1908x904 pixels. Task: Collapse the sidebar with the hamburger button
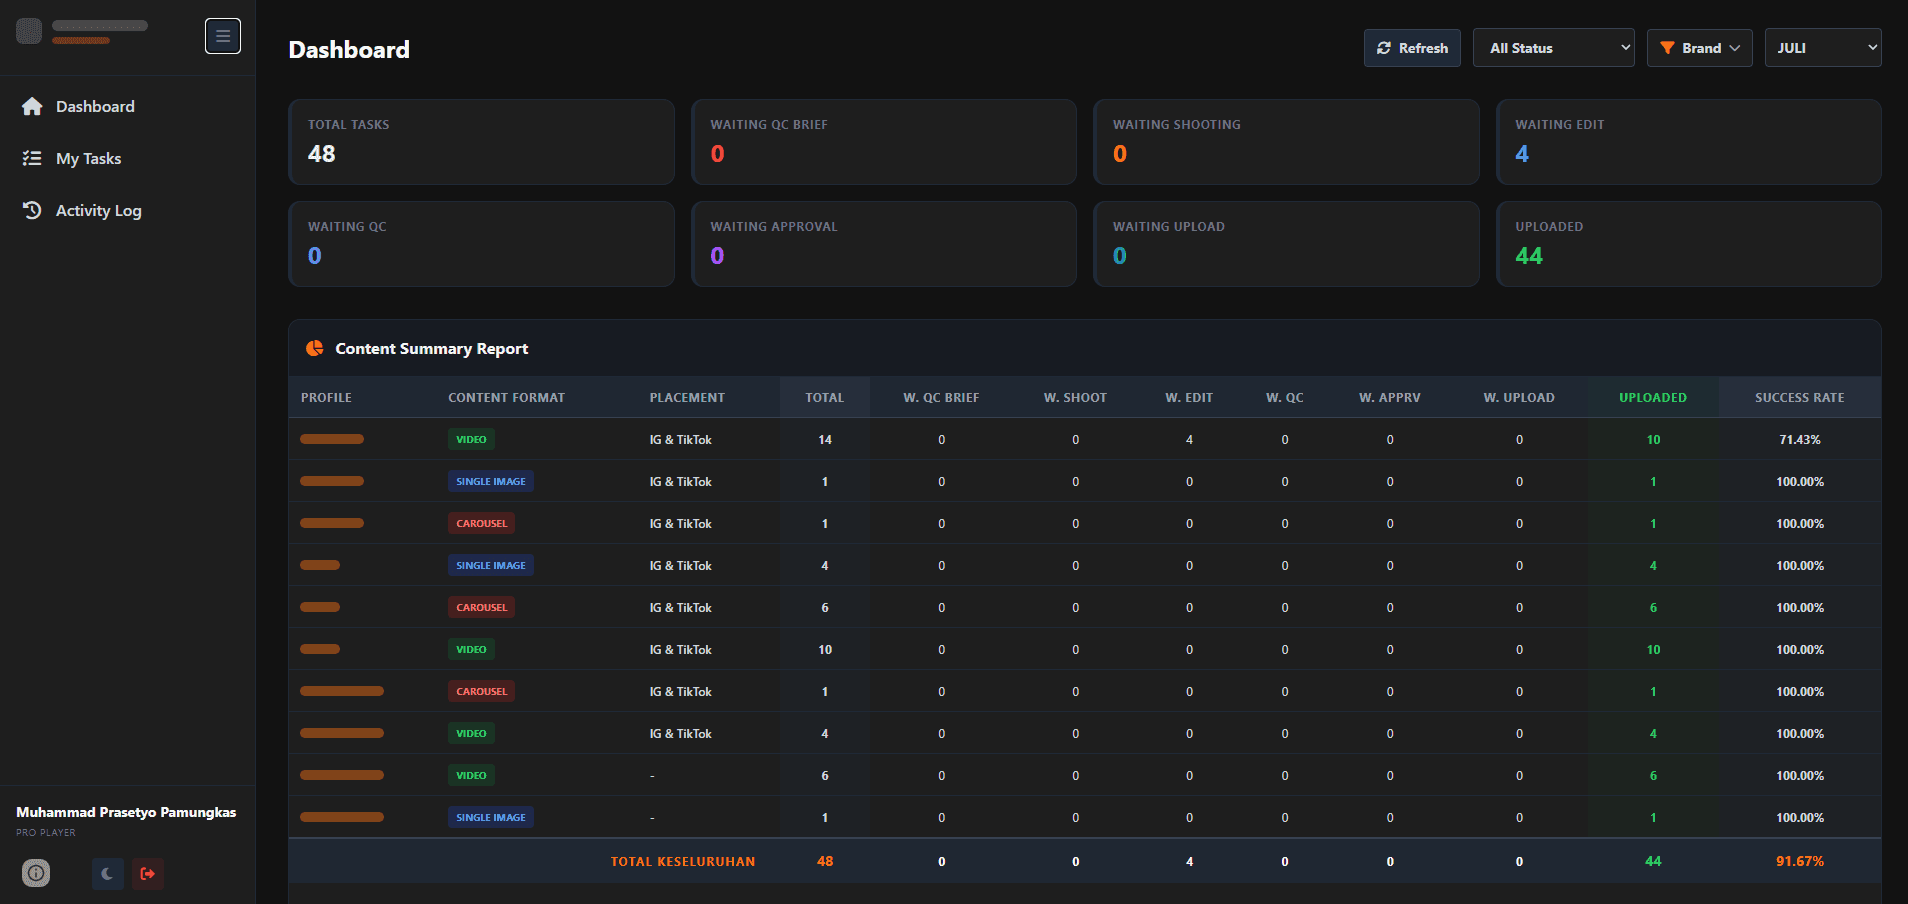tap(223, 36)
